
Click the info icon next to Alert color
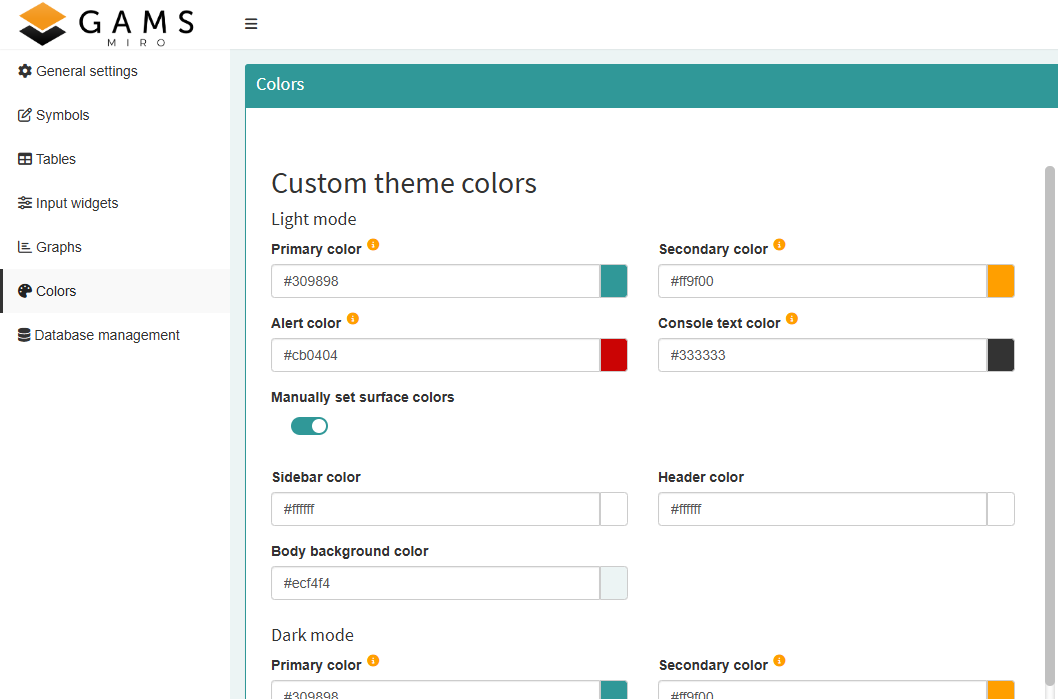click(x=352, y=318)
